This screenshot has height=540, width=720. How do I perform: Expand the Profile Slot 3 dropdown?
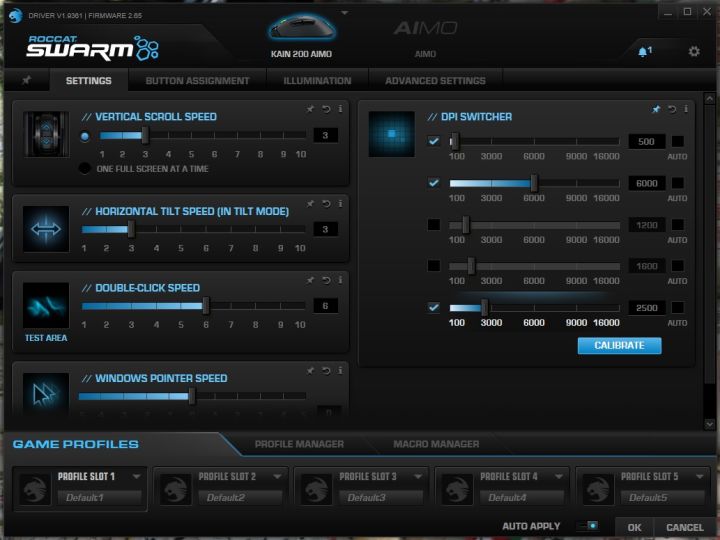click(417, 476)
